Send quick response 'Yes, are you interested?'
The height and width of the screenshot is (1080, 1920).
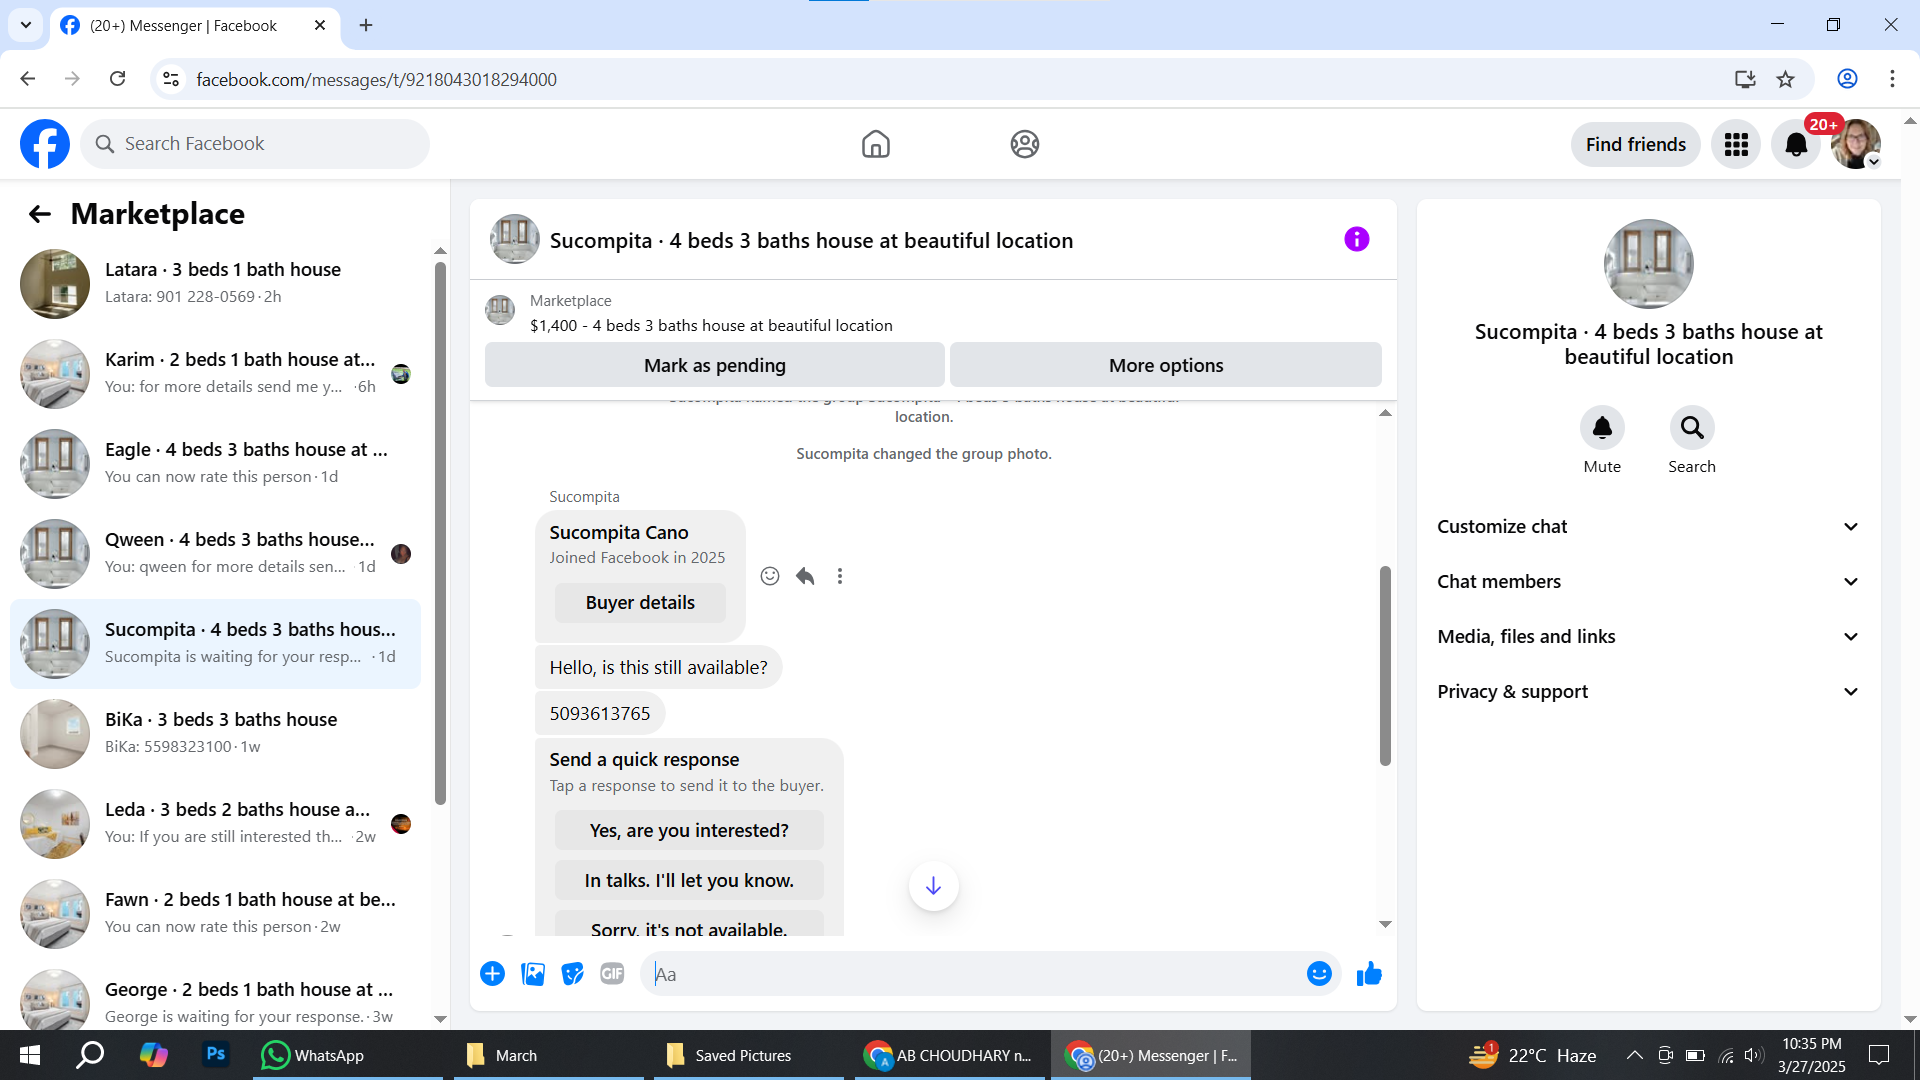pyautogui.click(x=689, y=831)
